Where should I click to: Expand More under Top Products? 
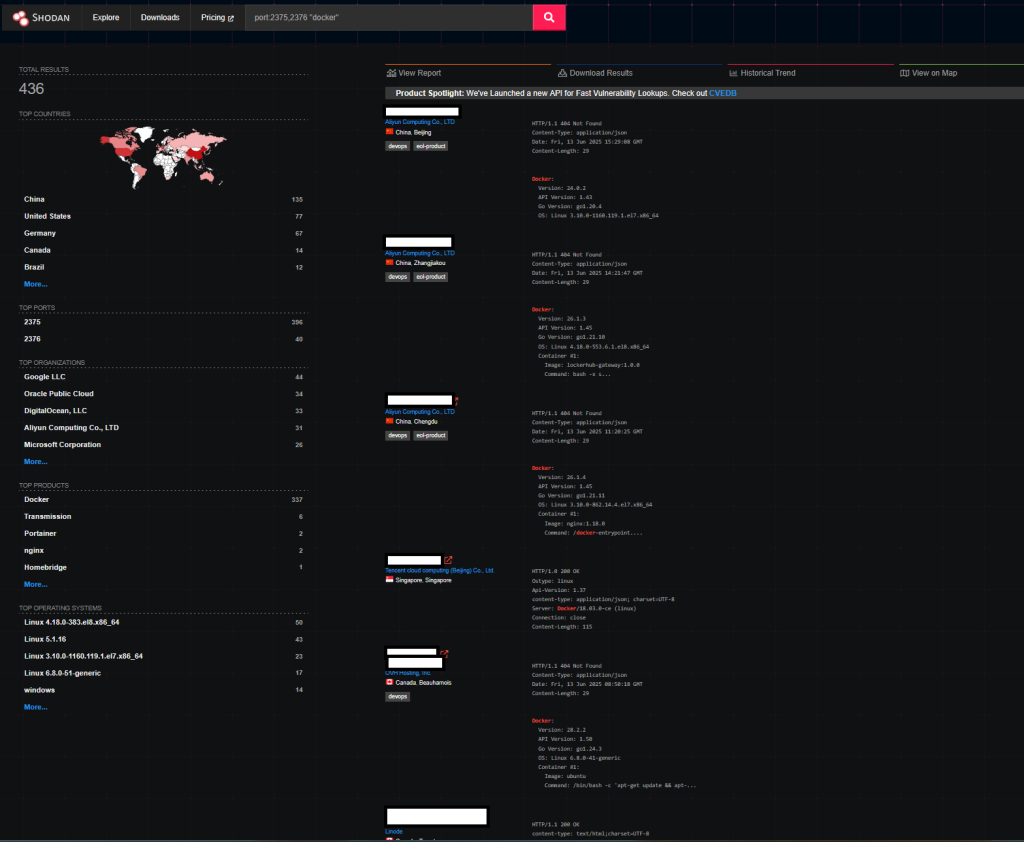[35, 585]
